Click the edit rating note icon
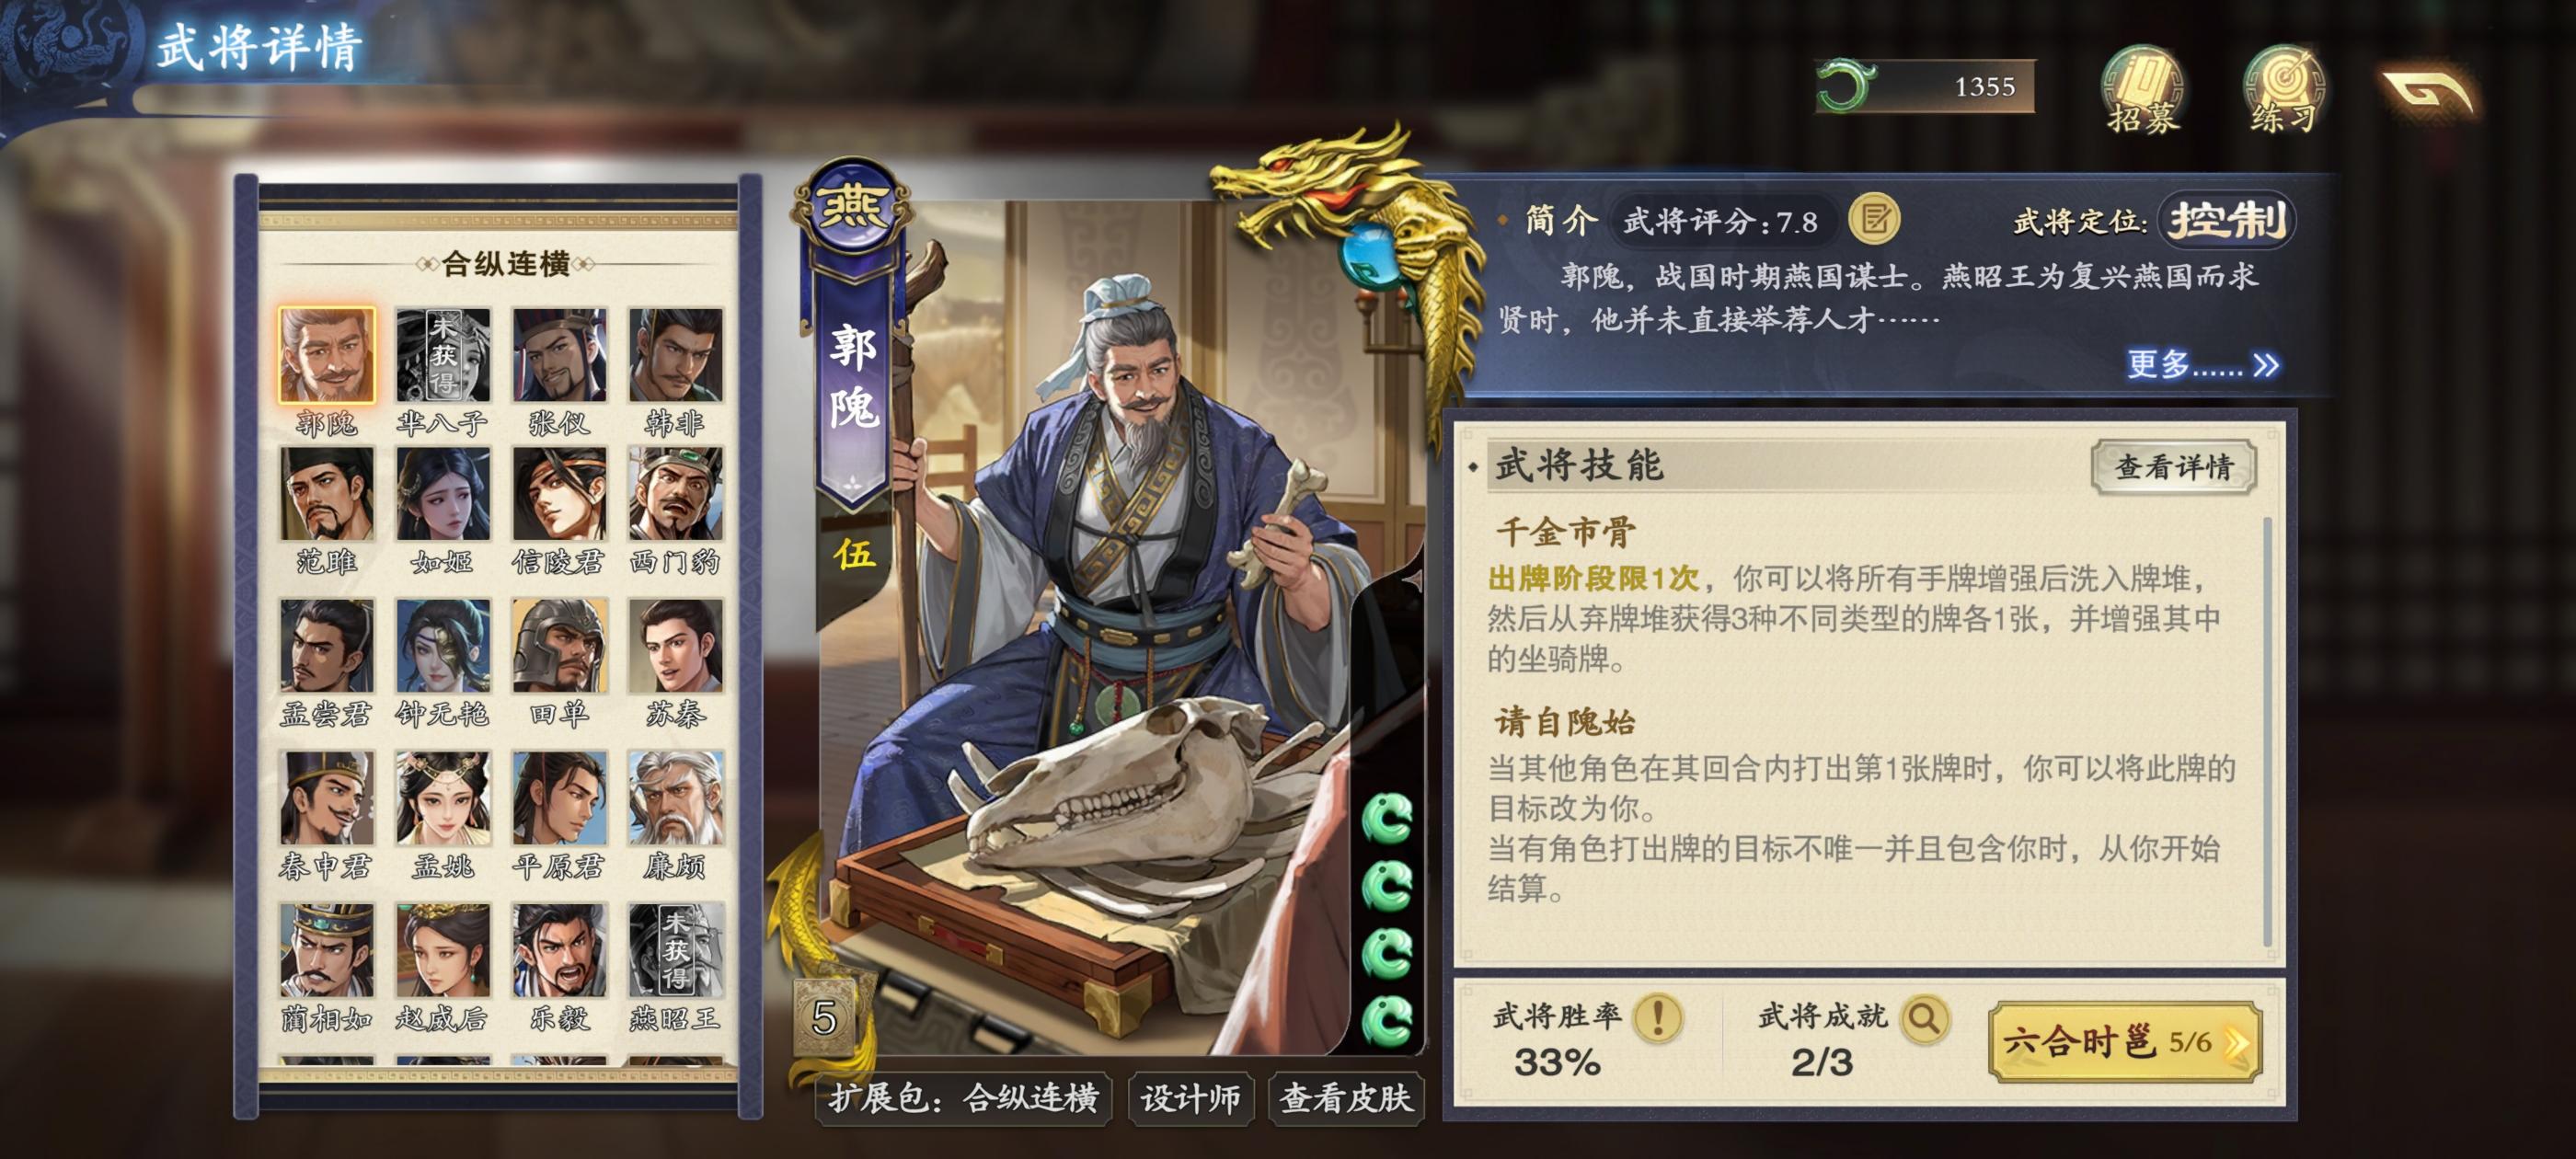The image size is (2576, 1159). [1874, 220]
